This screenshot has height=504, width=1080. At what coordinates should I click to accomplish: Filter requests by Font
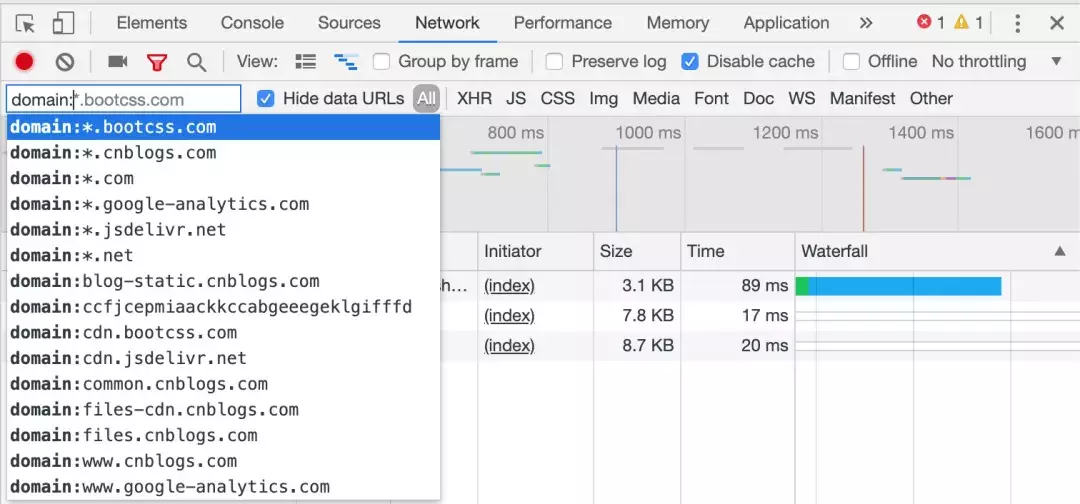pos(712,98)
